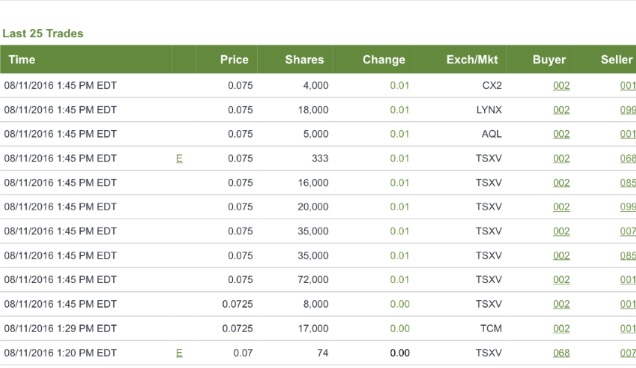Select the Seller column header
Screen dimensions: 636x368
pos(617,60)
